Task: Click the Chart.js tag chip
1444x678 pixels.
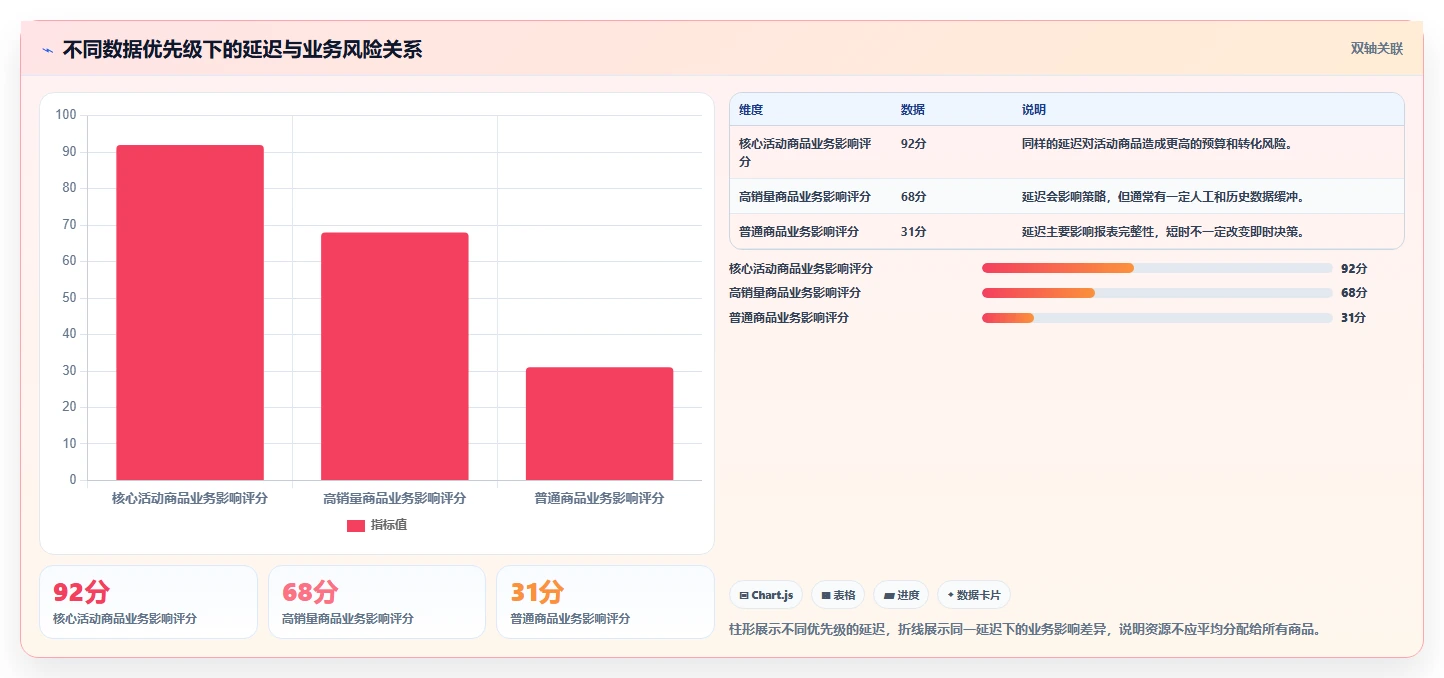Action: (x=766, y=595)
